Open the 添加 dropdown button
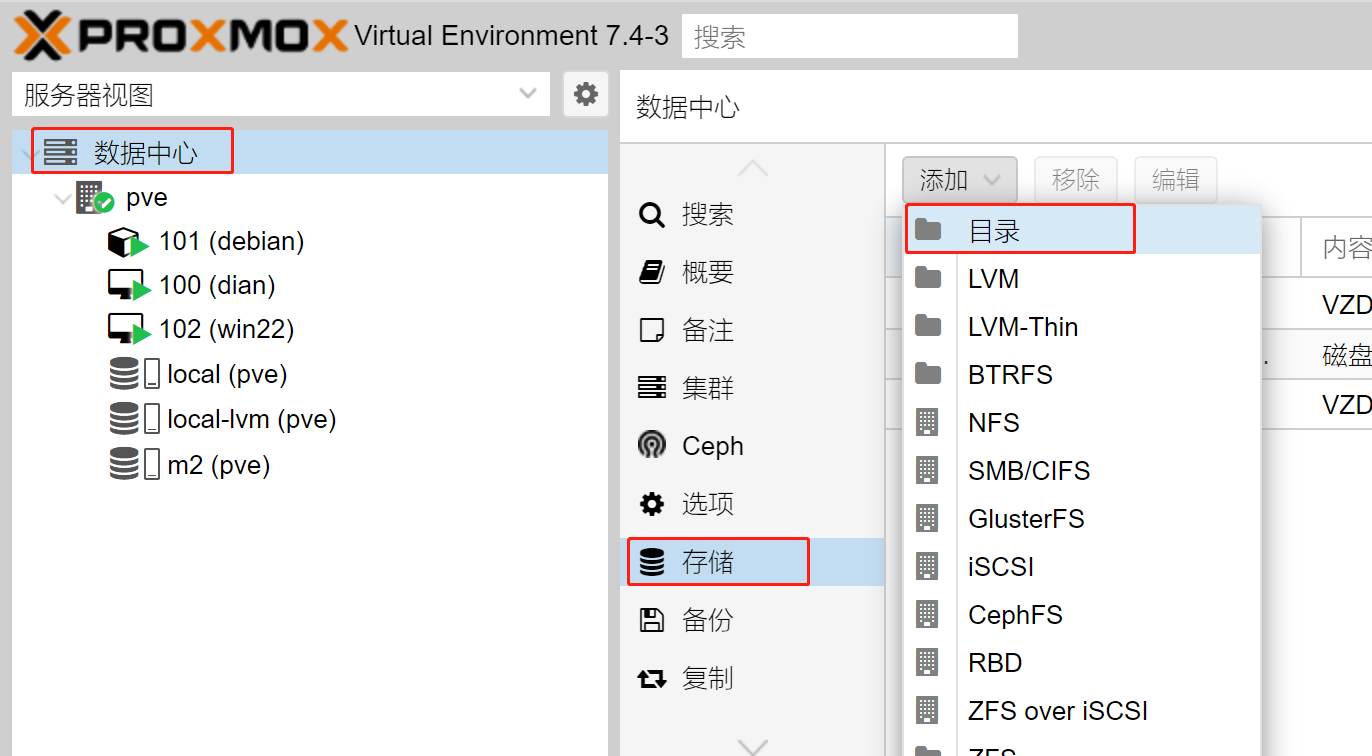The width and height of the screenshot is (1372, 756). pos(959,180)
